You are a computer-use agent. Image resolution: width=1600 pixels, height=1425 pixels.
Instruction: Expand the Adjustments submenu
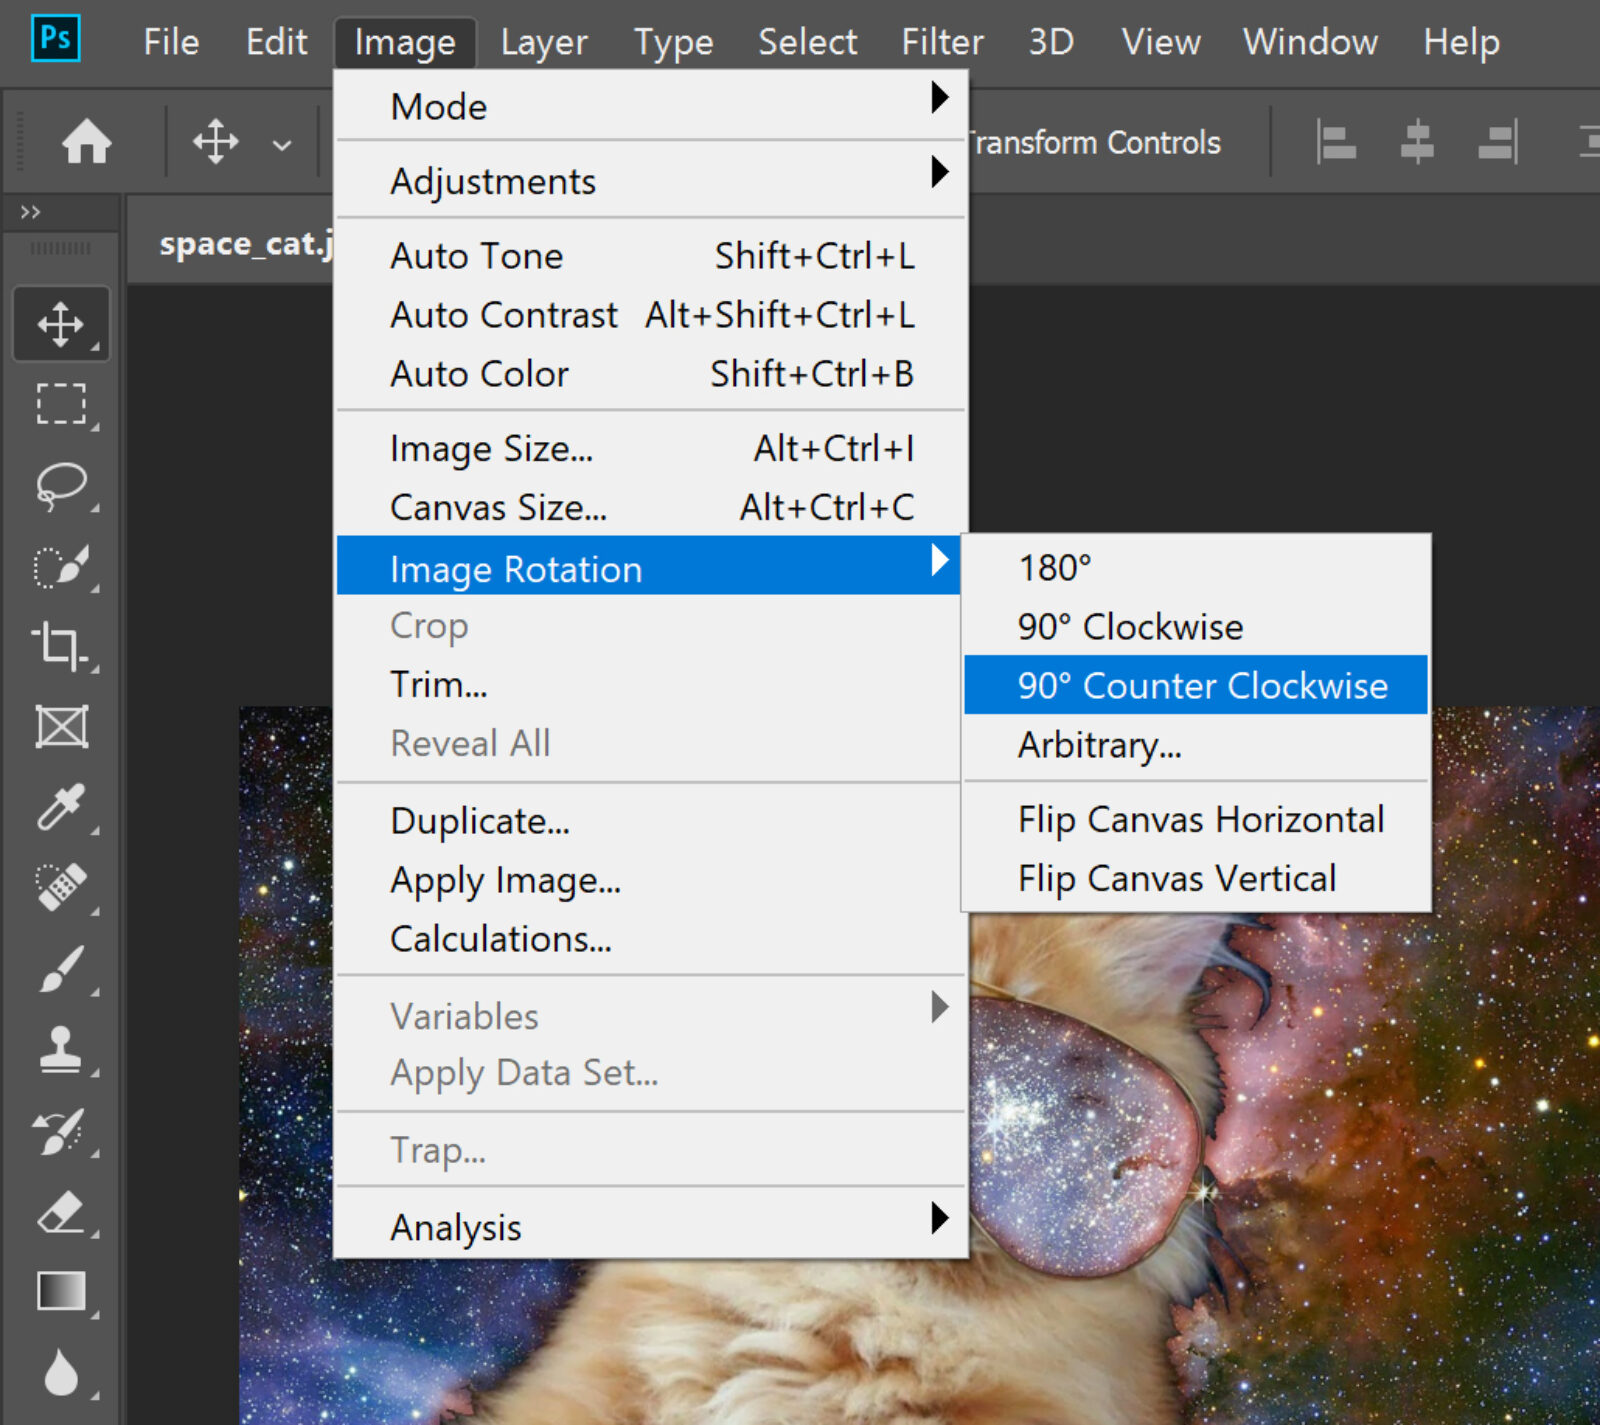point(651,180)
